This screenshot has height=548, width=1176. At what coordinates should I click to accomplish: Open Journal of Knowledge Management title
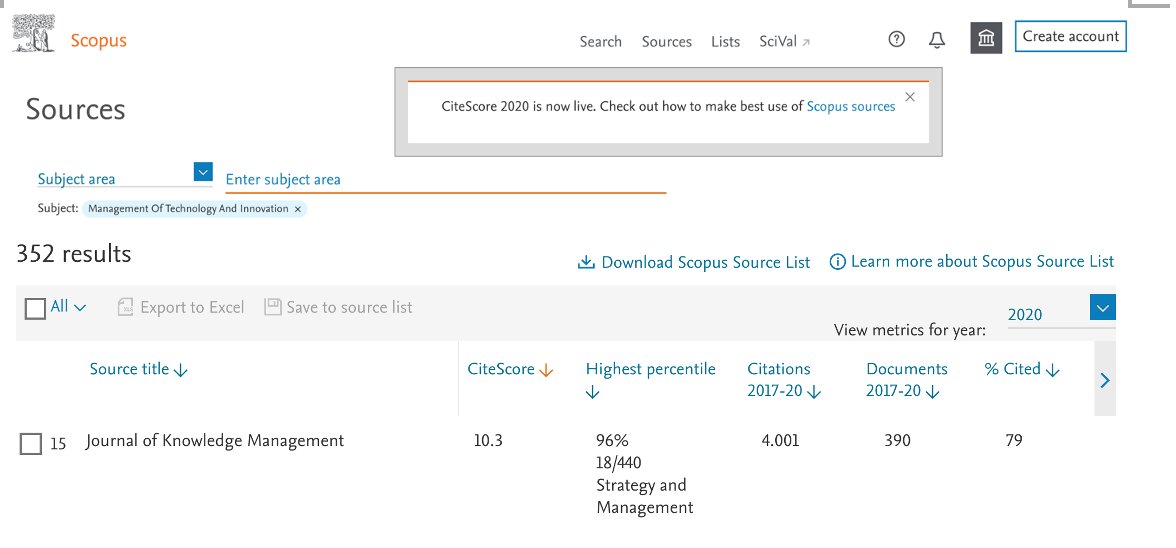[x=214, y=441]
